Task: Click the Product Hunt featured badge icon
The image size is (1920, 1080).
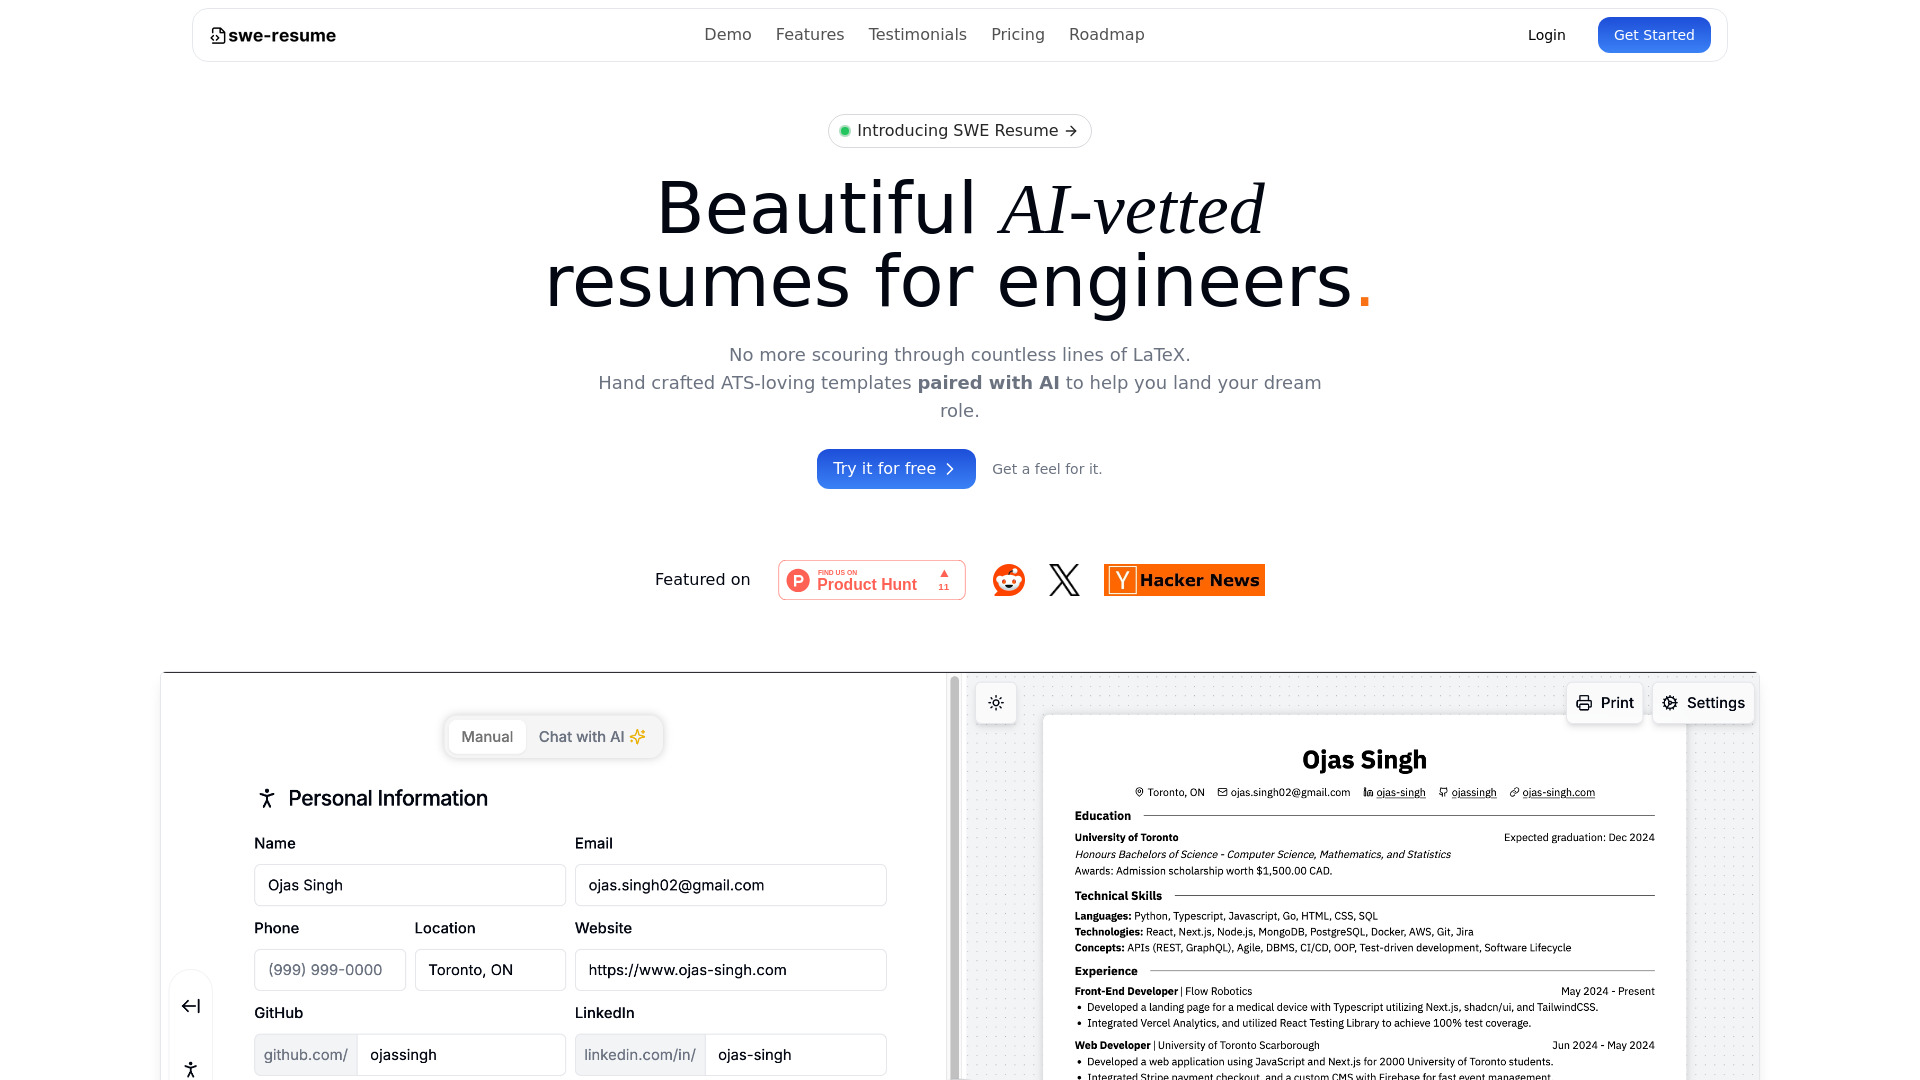Action: [x=870, y=580]
